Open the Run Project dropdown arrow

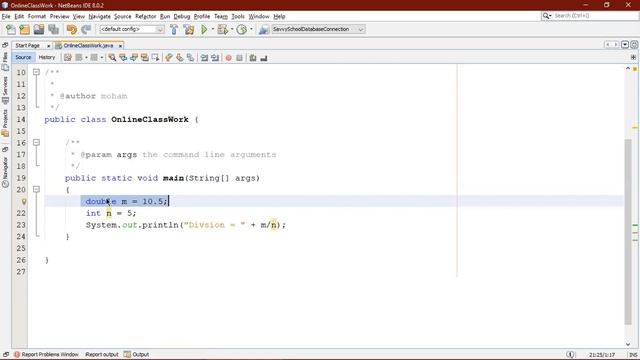tap(213, 29)
